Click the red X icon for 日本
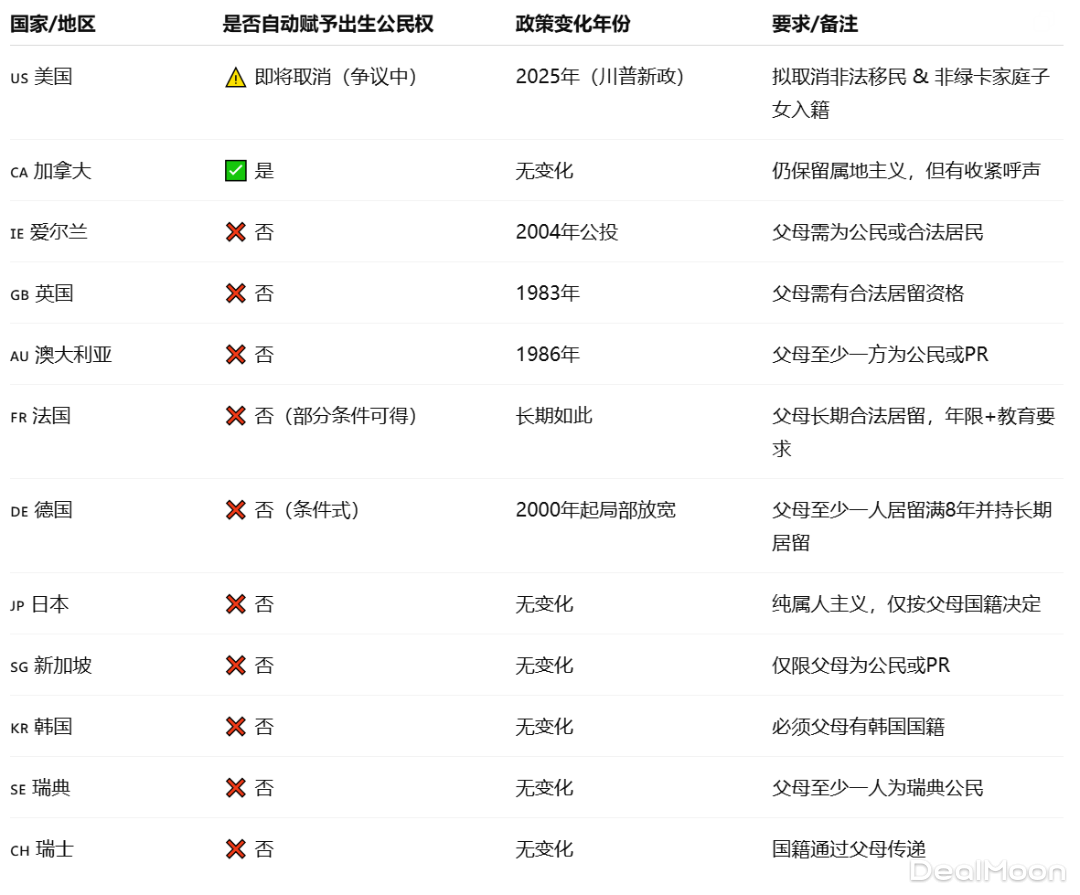1080x895 pixels. click(236, 604)
